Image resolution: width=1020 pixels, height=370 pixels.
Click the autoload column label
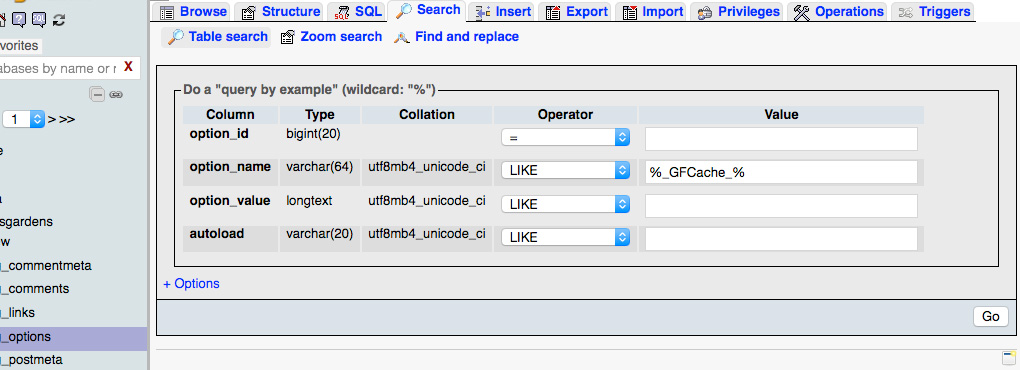pyautogui.click(x=217, y=233)
